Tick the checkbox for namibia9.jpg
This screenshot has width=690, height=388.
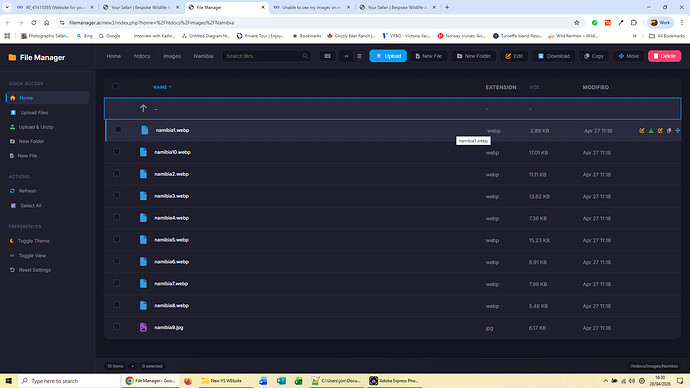coord(117,327)
